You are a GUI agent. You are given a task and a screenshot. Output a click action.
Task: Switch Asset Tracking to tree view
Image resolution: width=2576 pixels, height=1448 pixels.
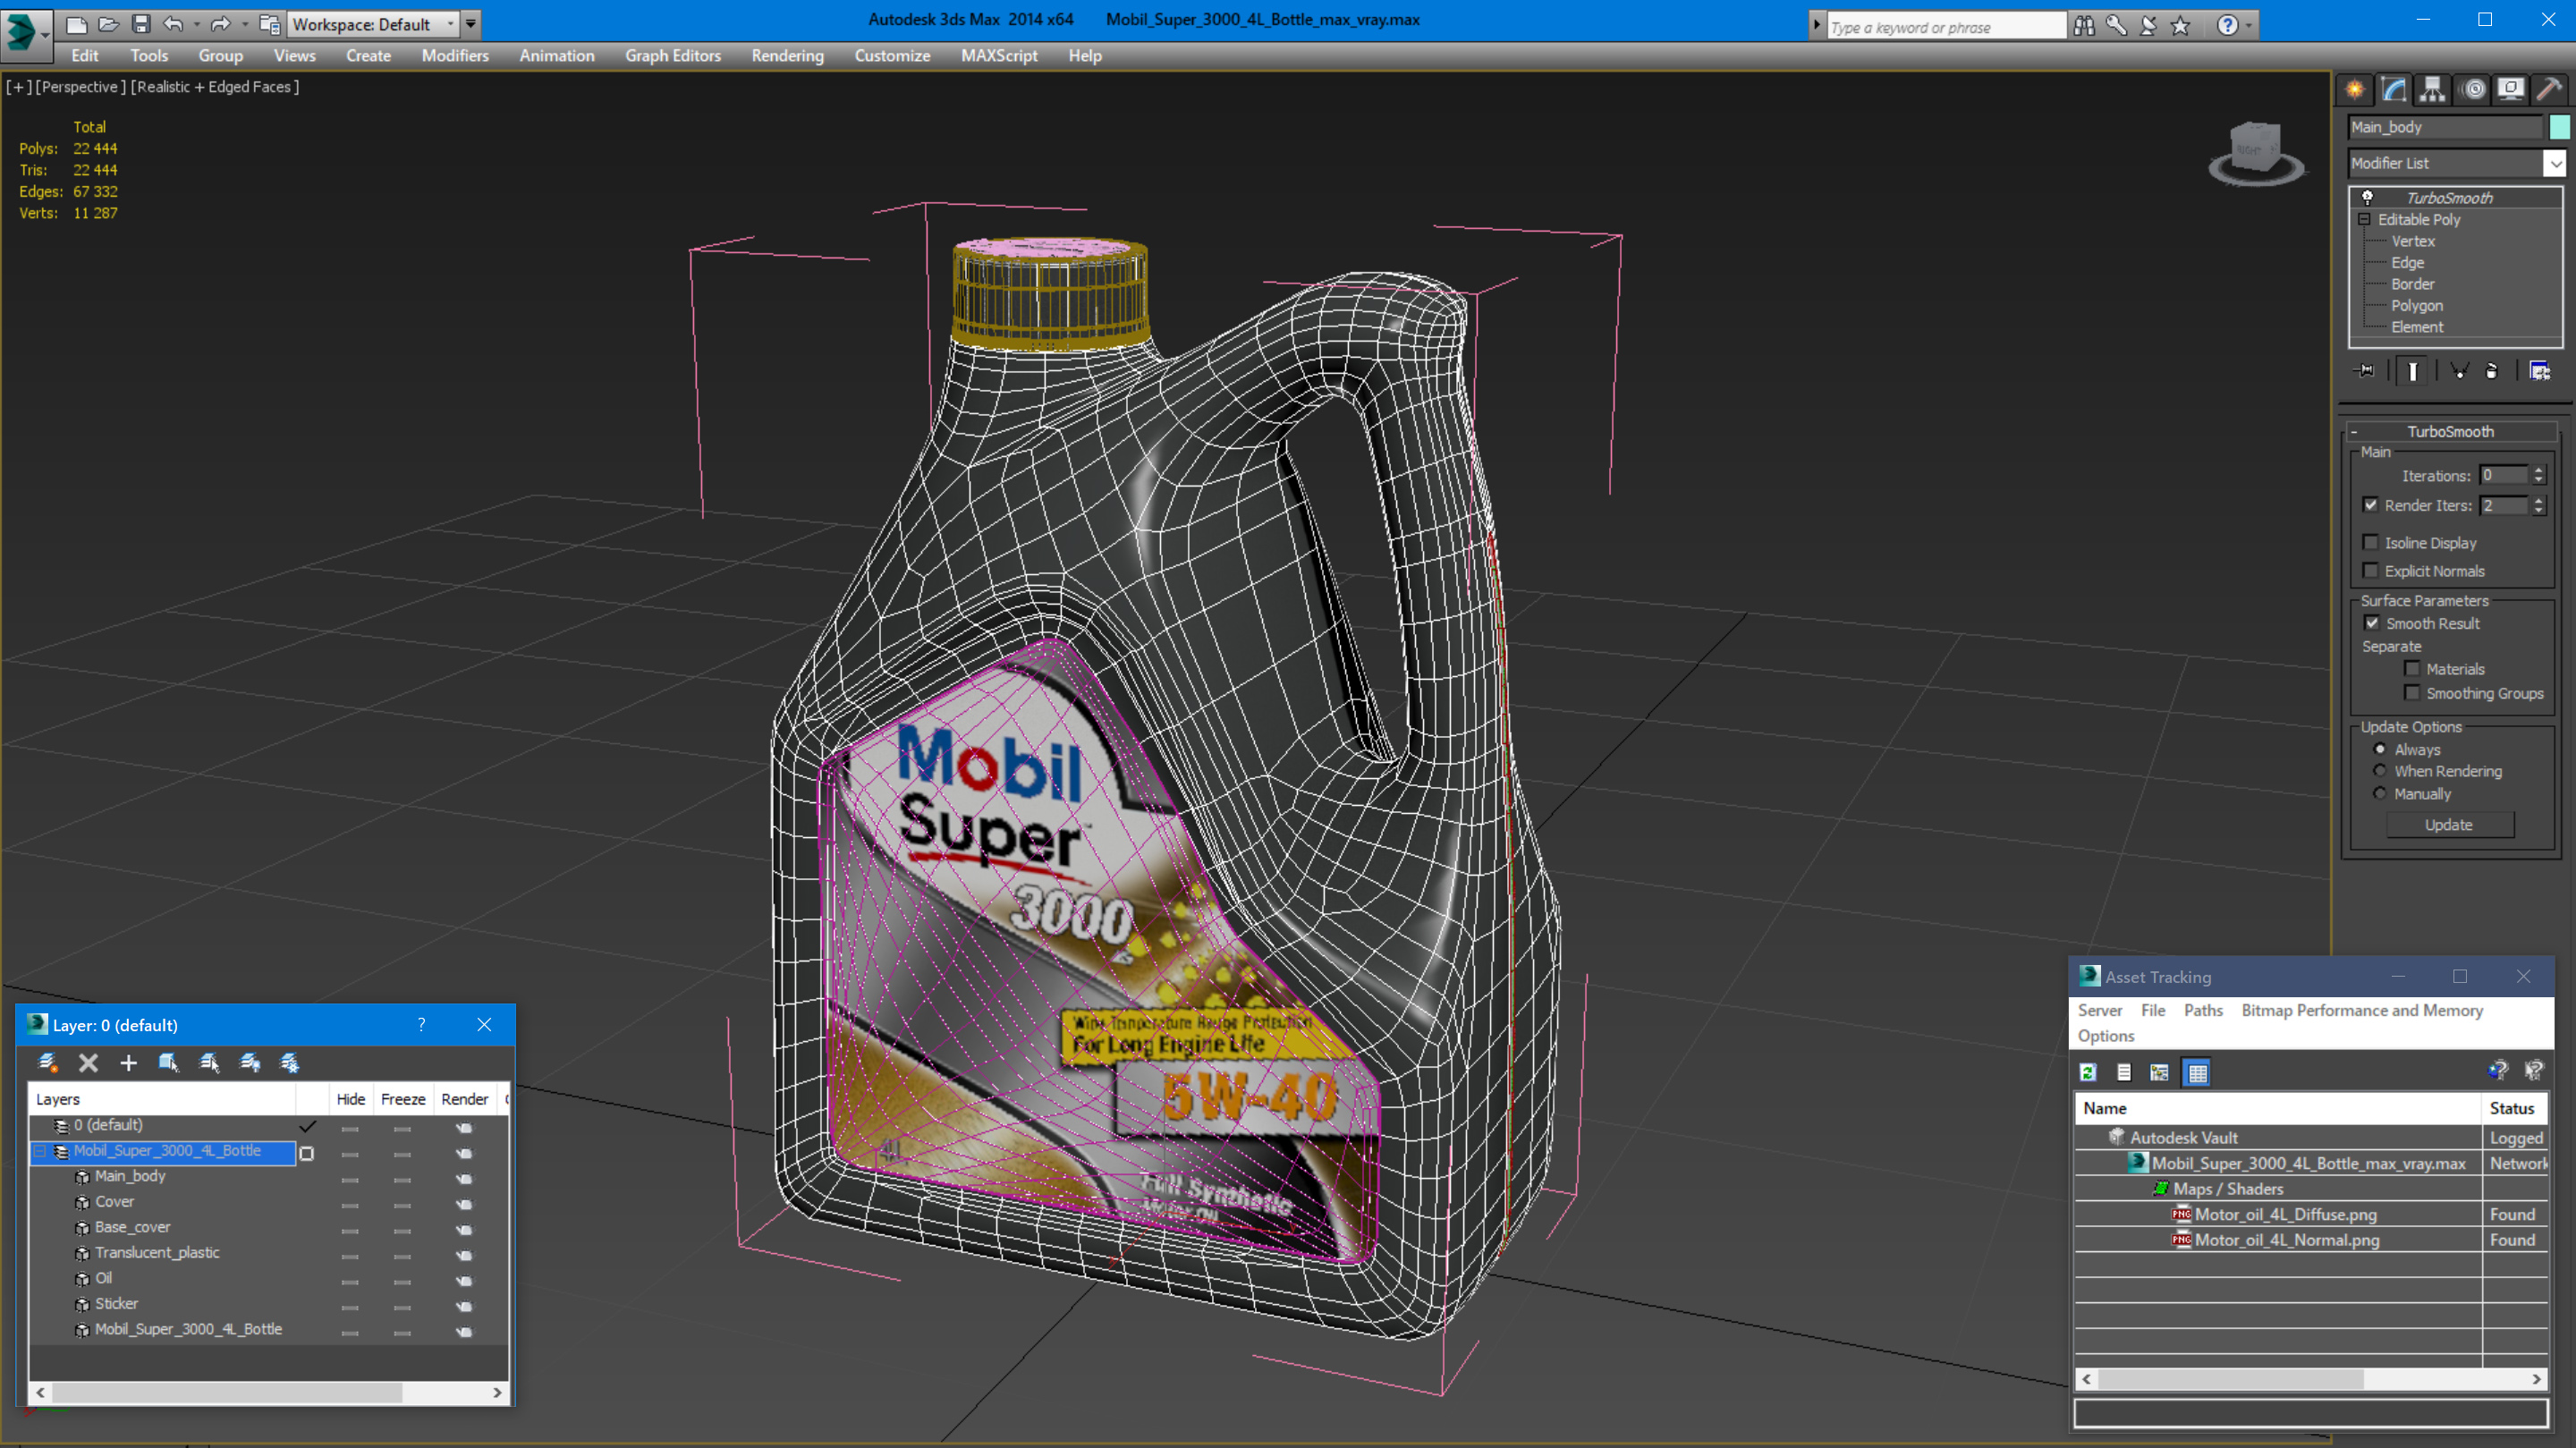2160,1073
